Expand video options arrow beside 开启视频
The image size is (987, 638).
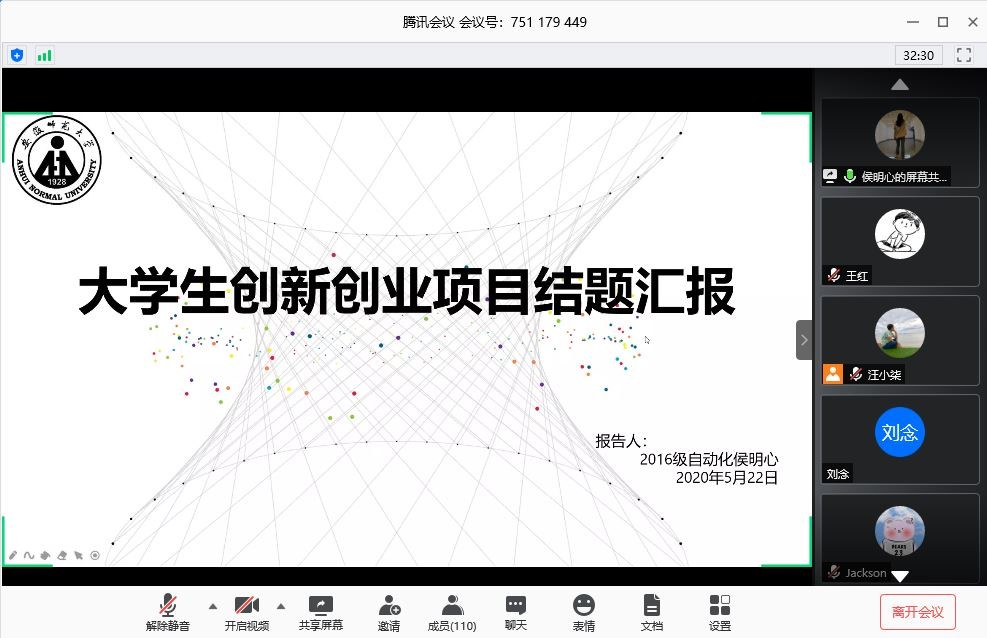280,605
